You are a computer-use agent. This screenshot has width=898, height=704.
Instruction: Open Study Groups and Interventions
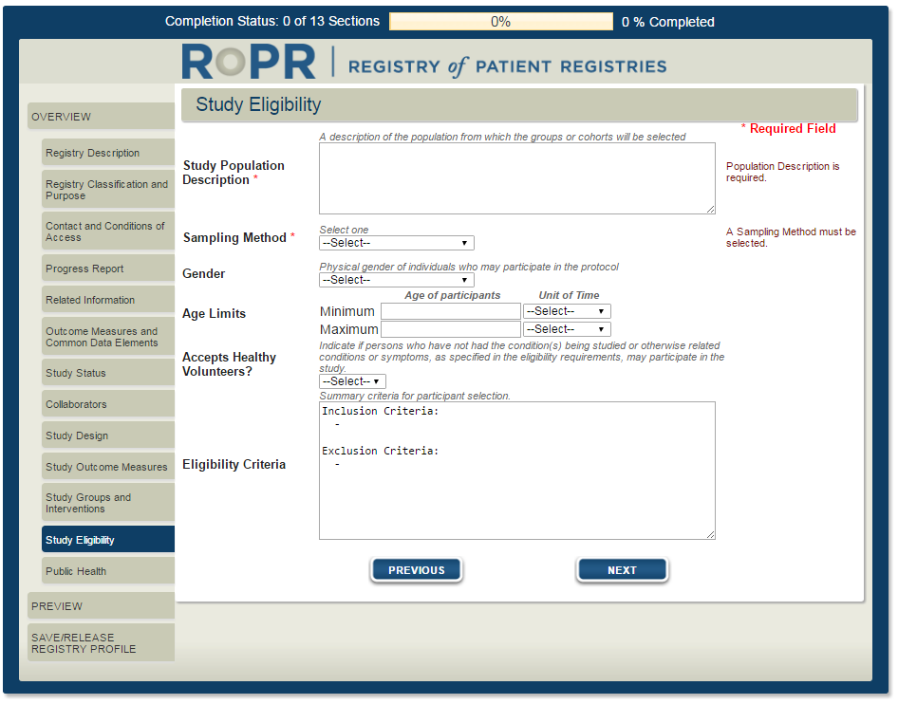pyautogui.click(x=108, y=503)
